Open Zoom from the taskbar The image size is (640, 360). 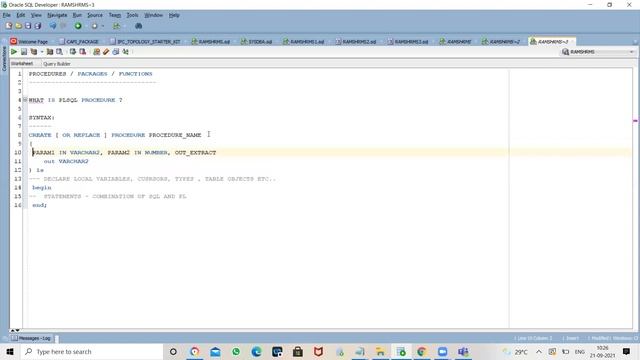(442, 351)
